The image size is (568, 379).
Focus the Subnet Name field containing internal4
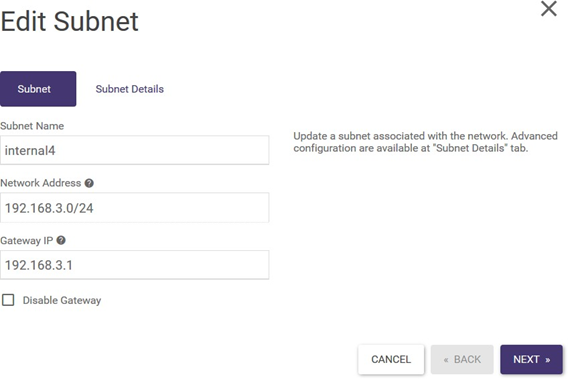coord(134,150)
